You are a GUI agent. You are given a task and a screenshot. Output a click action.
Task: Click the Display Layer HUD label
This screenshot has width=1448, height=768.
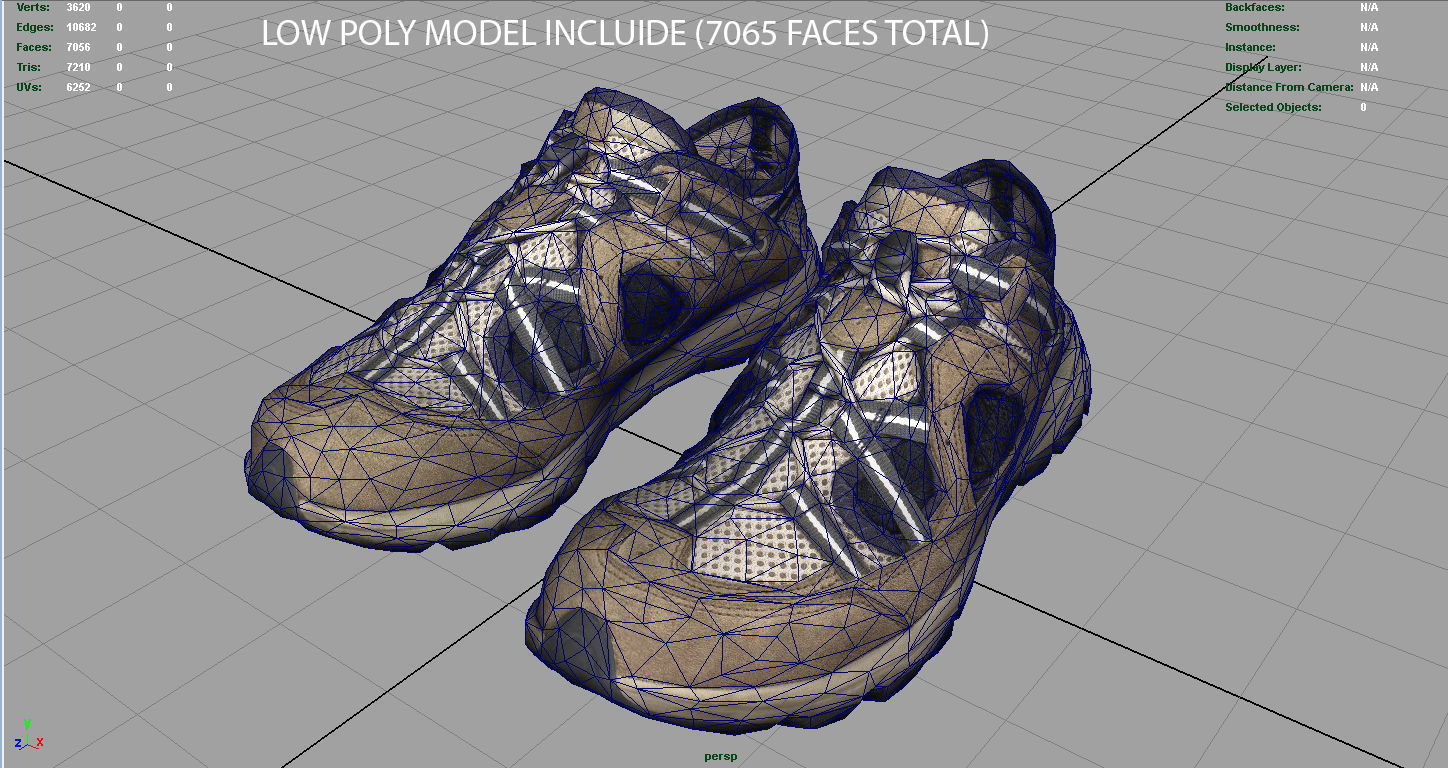pyautogui.click(x=1263, y=67)
